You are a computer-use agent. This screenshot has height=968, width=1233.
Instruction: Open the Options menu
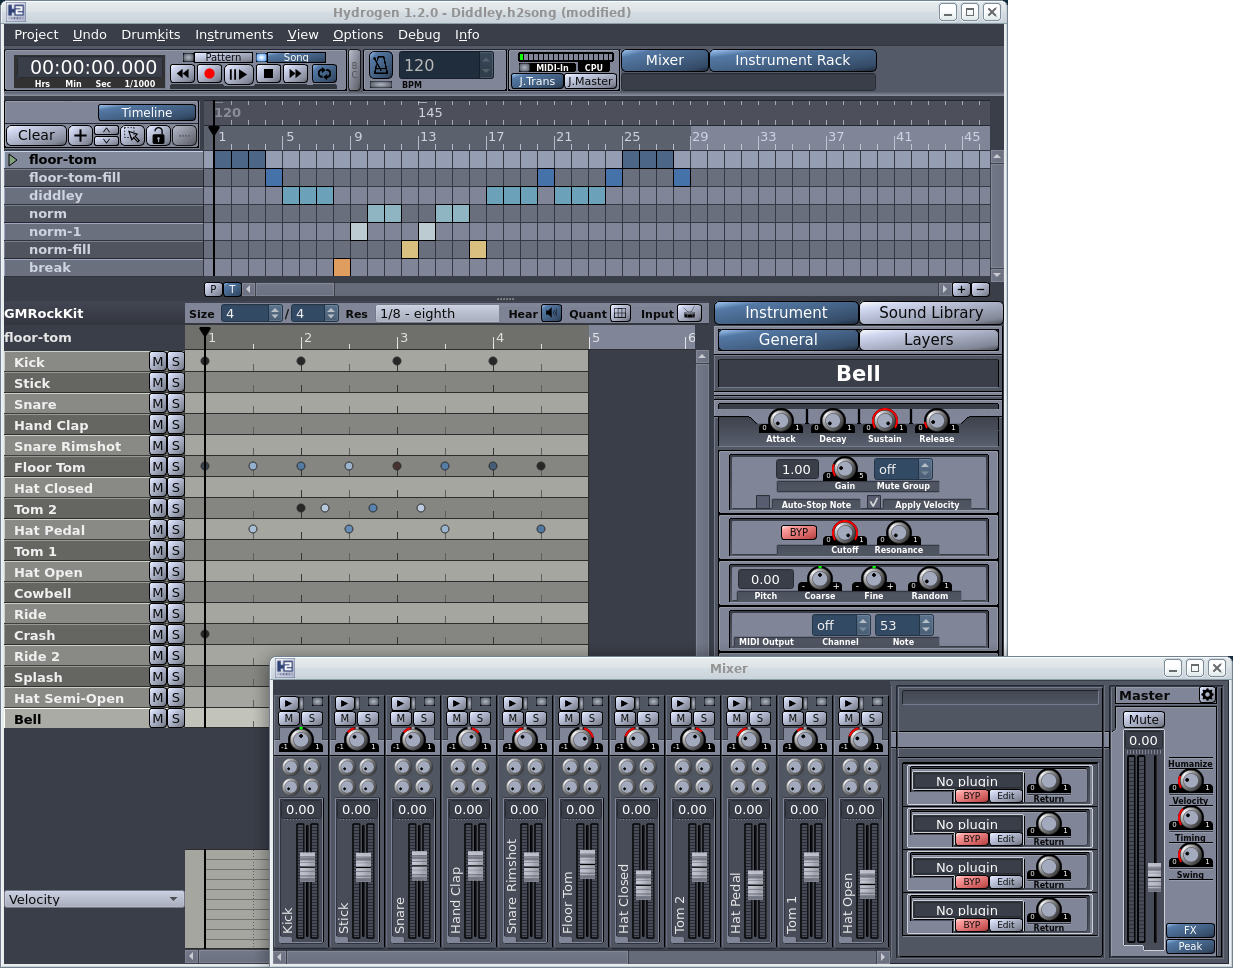(x=358, y=34)
